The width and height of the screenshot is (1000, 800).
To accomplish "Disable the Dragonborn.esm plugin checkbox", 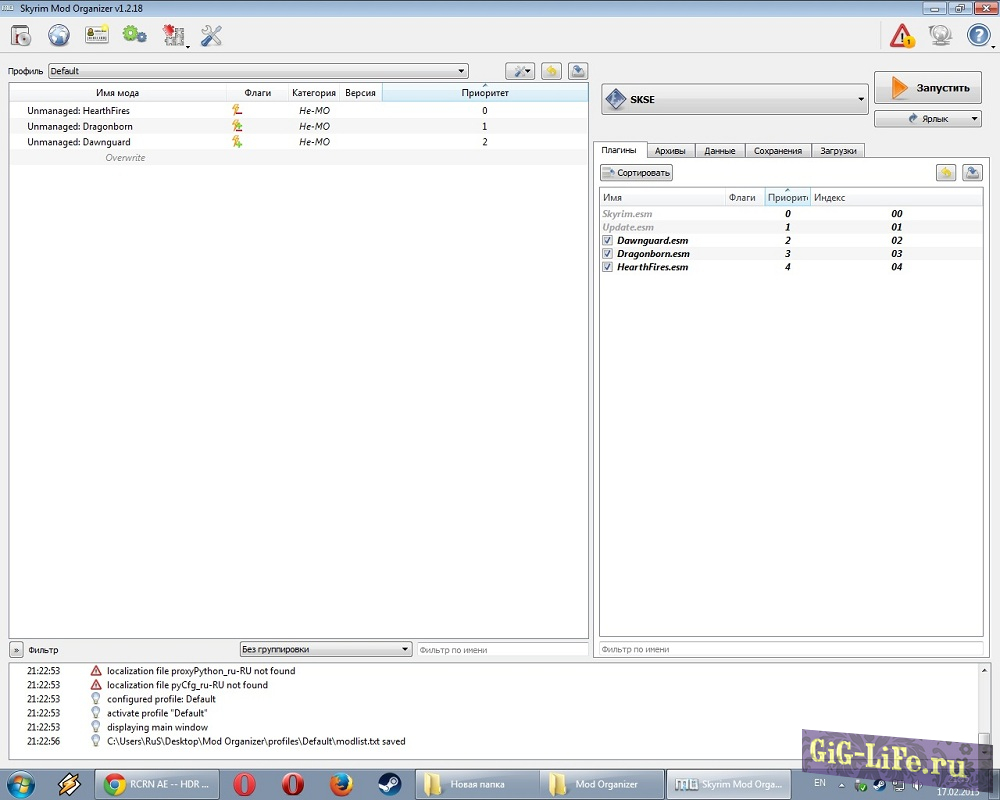I will click(607, 253).
